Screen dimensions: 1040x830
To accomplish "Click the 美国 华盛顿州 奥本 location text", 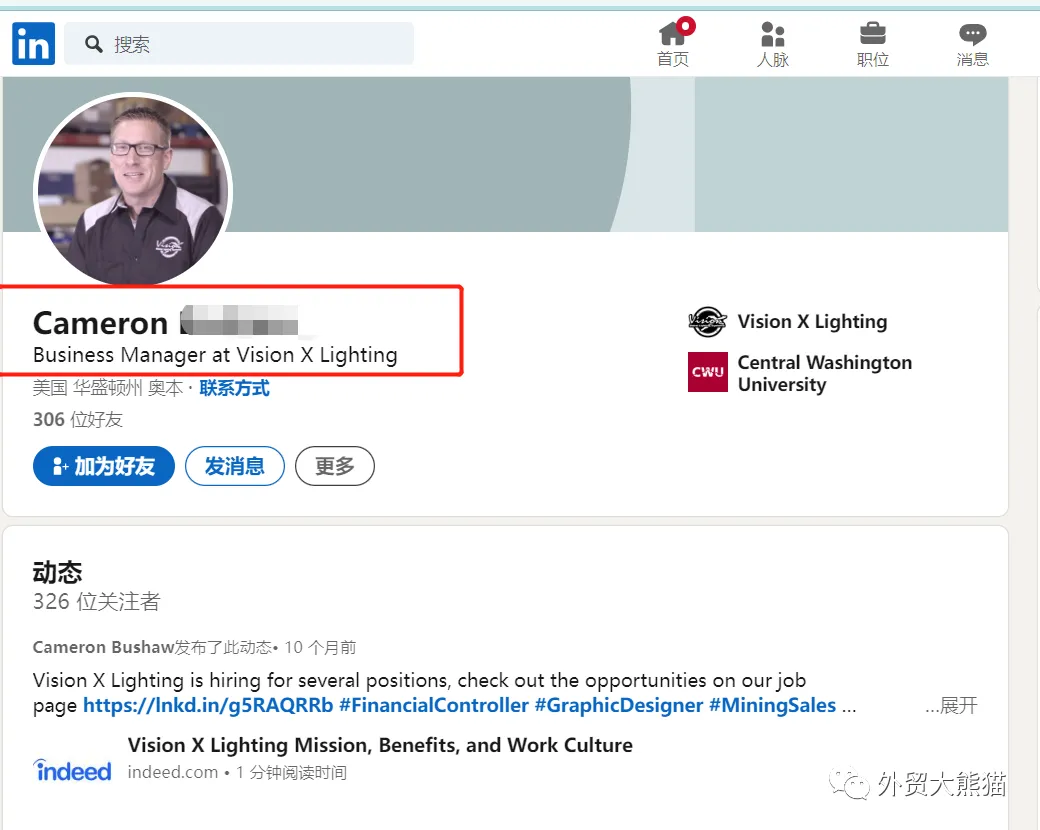I will 107,388.
